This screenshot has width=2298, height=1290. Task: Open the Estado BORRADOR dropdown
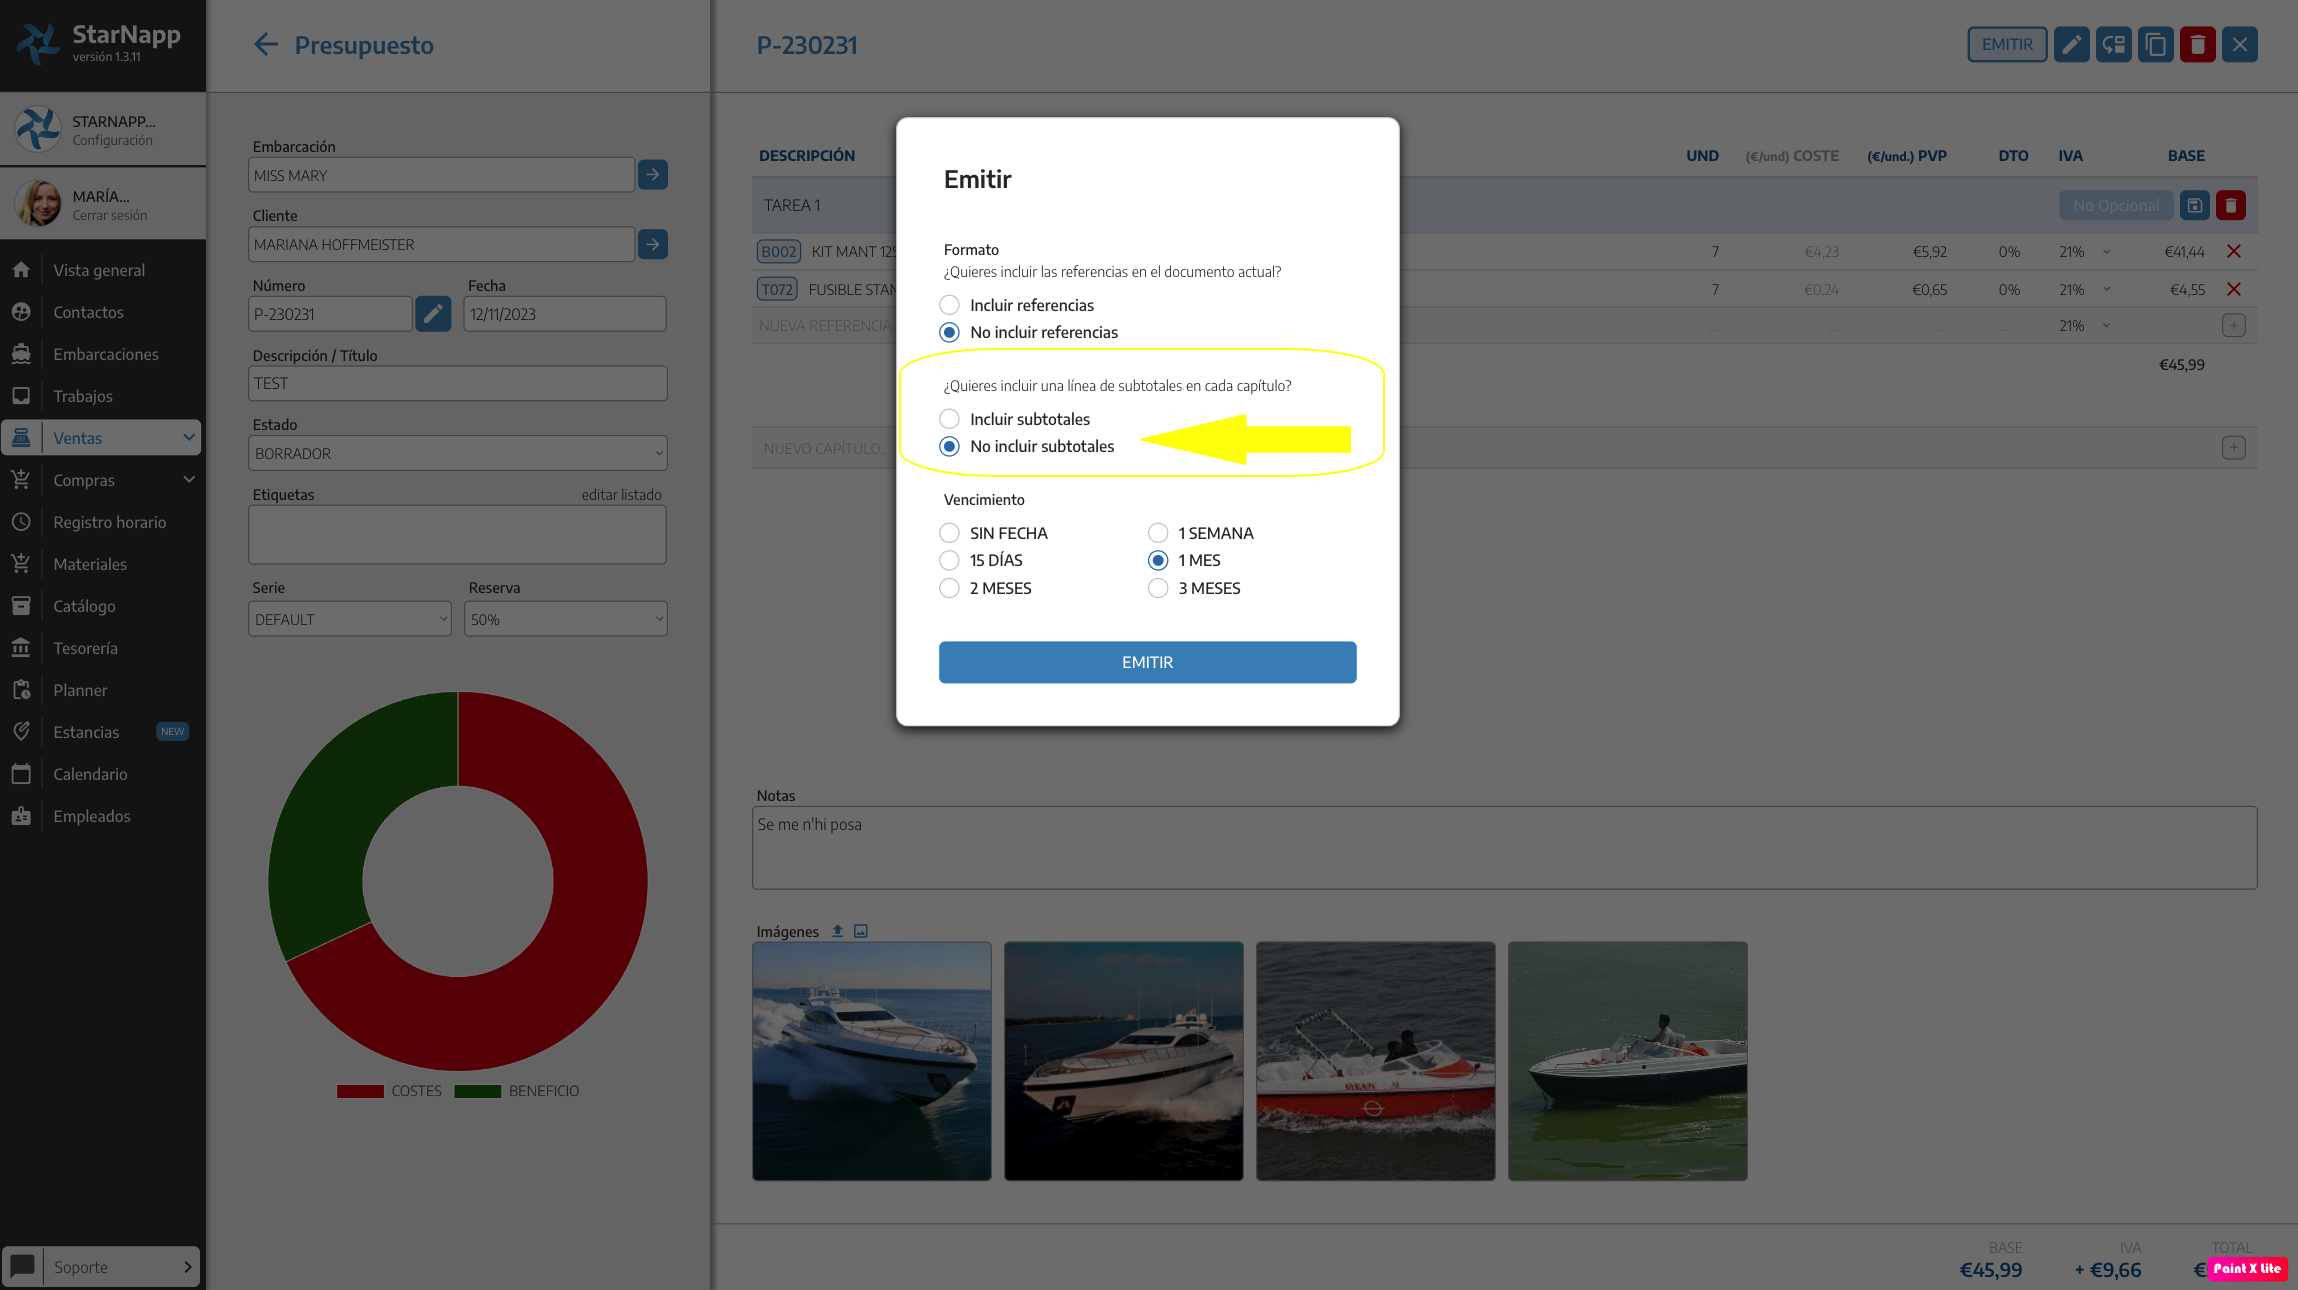(457, 453)
